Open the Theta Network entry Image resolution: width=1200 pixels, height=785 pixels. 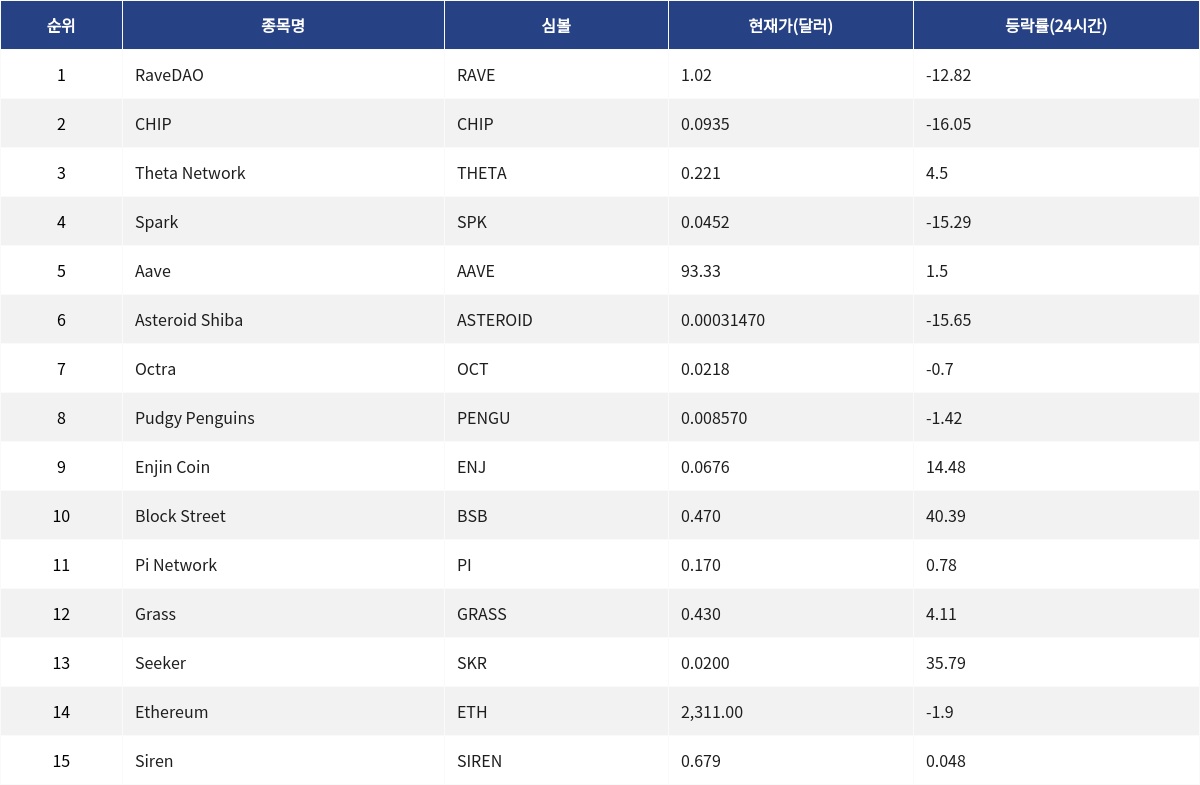pos(190,173)
